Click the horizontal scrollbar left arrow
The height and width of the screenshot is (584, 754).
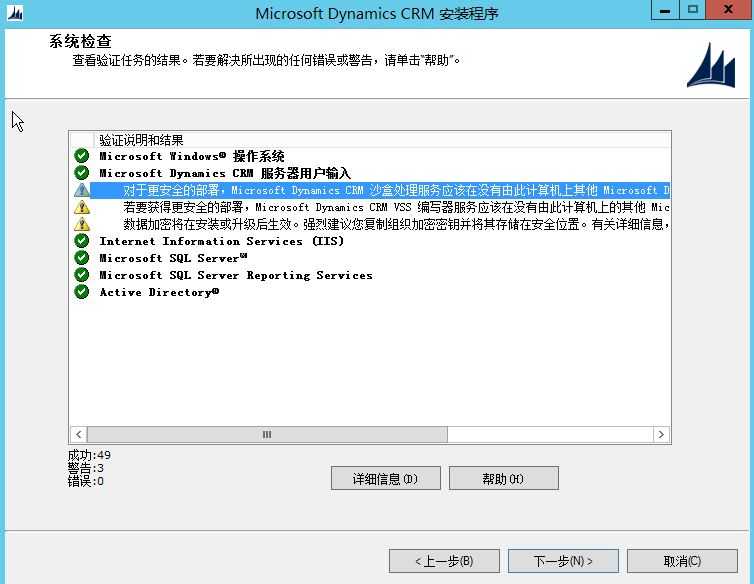pos(79,434)
